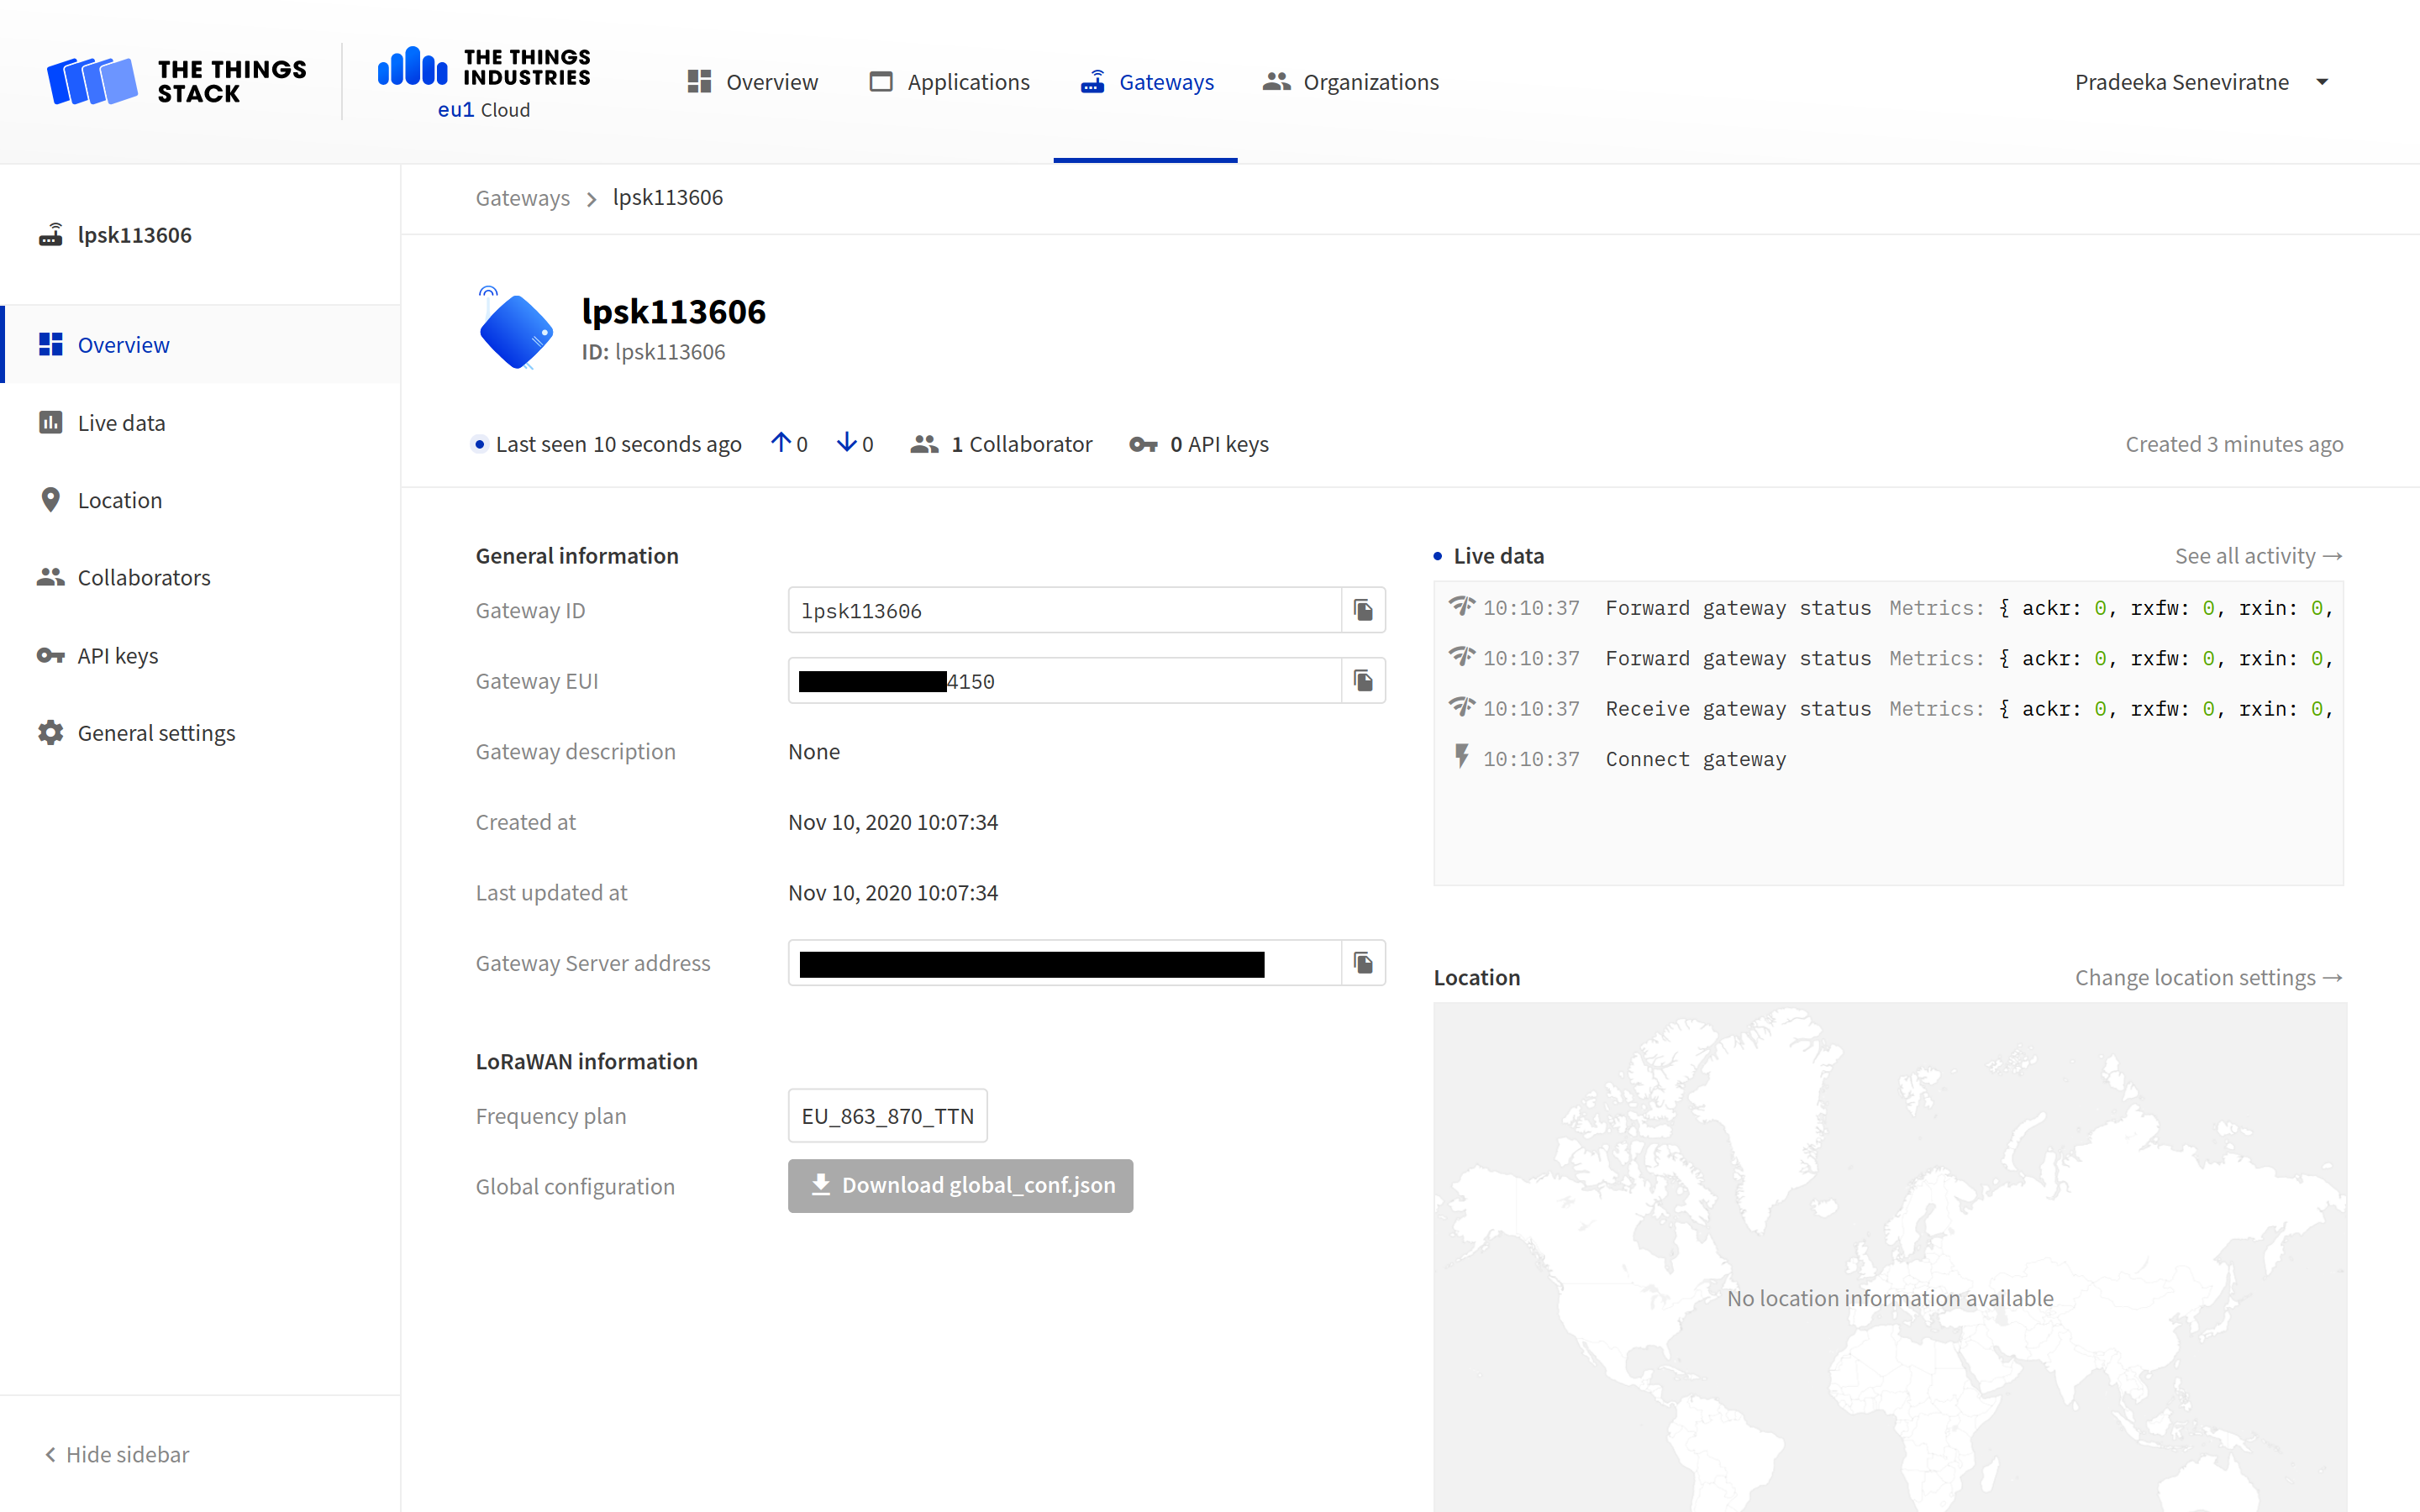Go to Location sidebar item
The image size is (2420, 1512).
pos(119,500)
